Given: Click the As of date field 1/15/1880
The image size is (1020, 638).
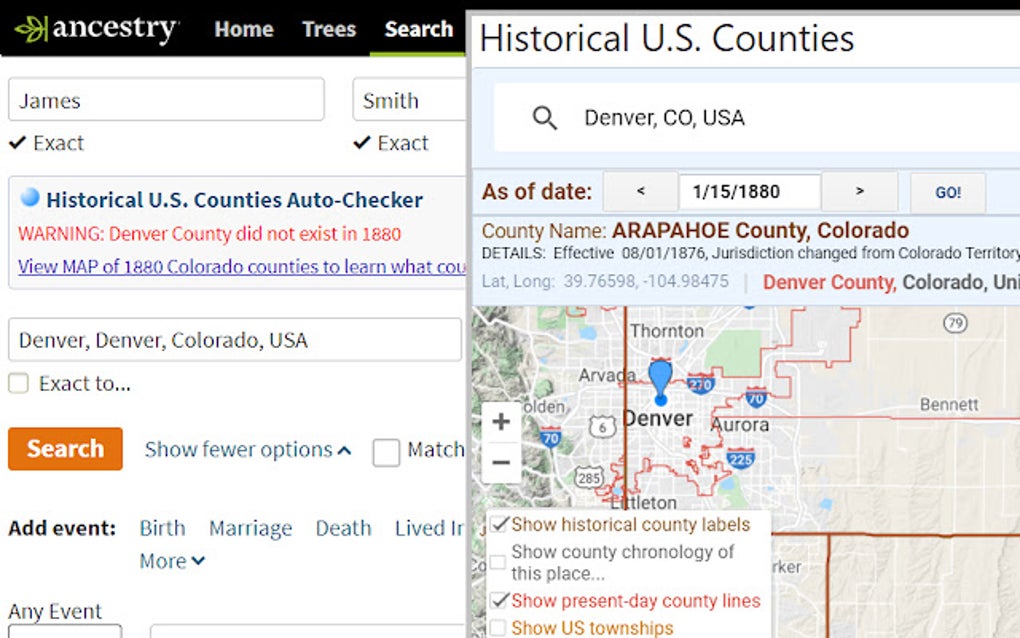Looking at the screenshot, I should pyautogui.click(x=749, y=191).
